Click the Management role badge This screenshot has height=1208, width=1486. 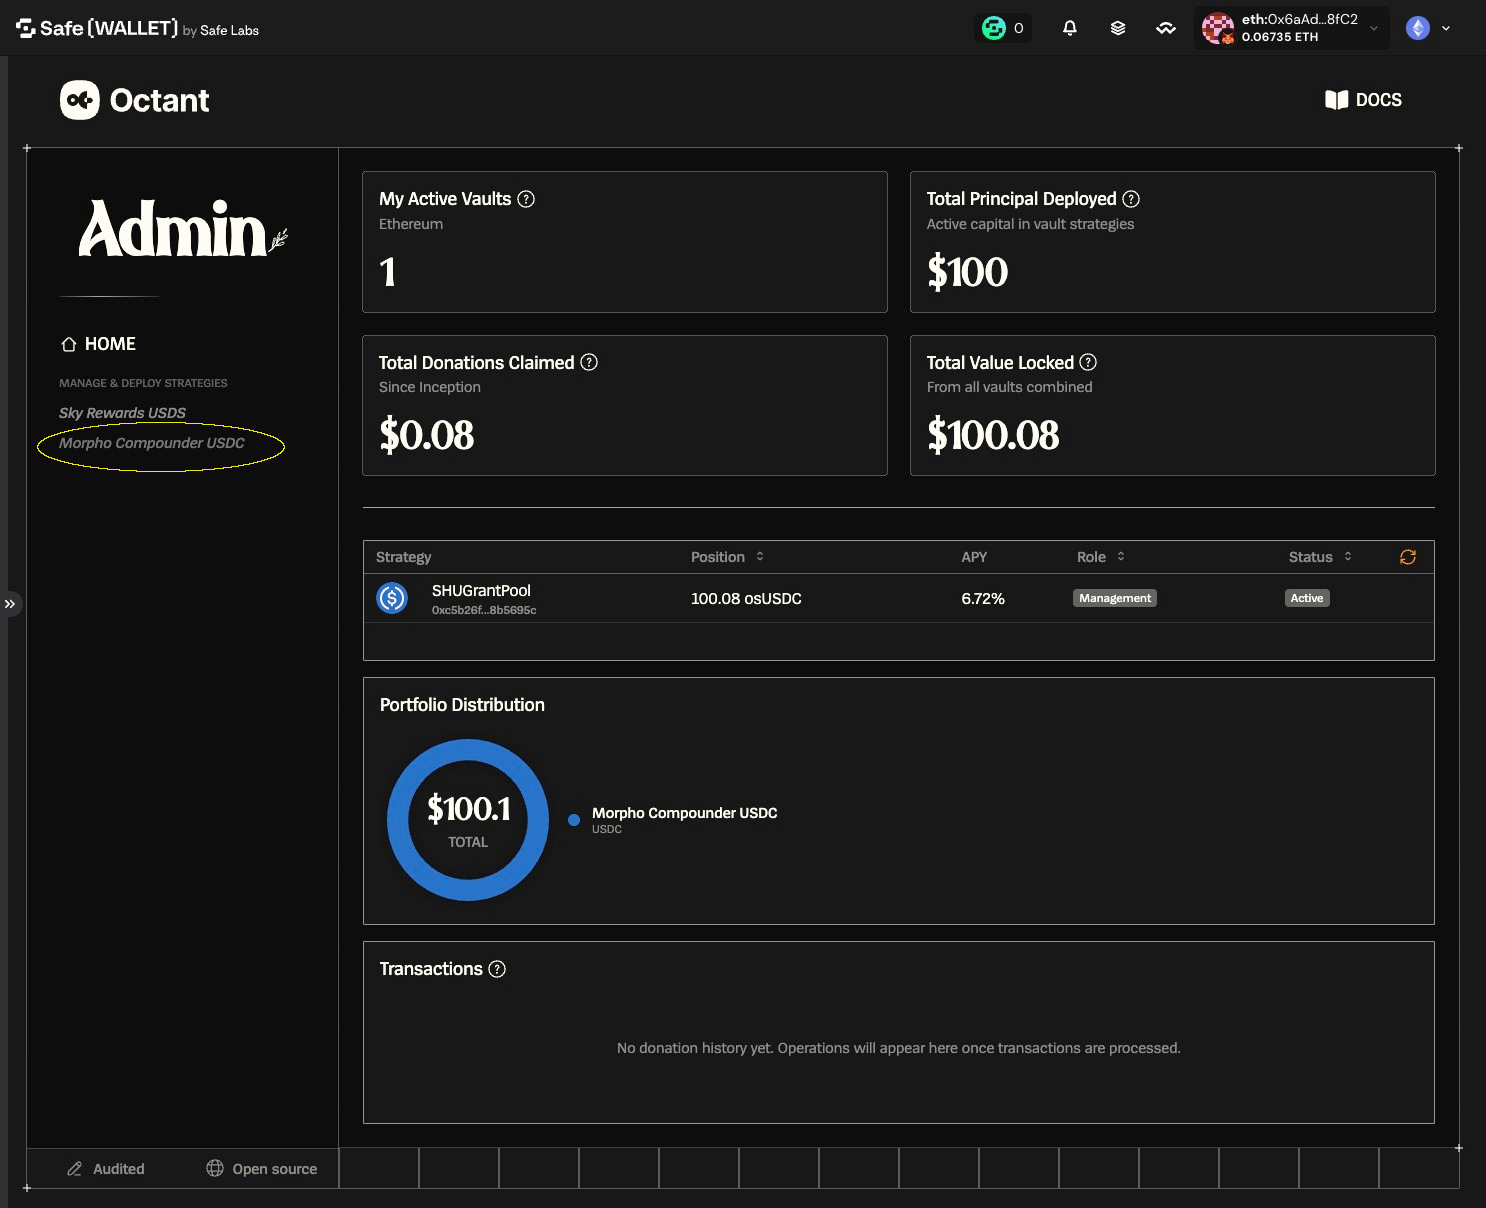(1115, 598)
